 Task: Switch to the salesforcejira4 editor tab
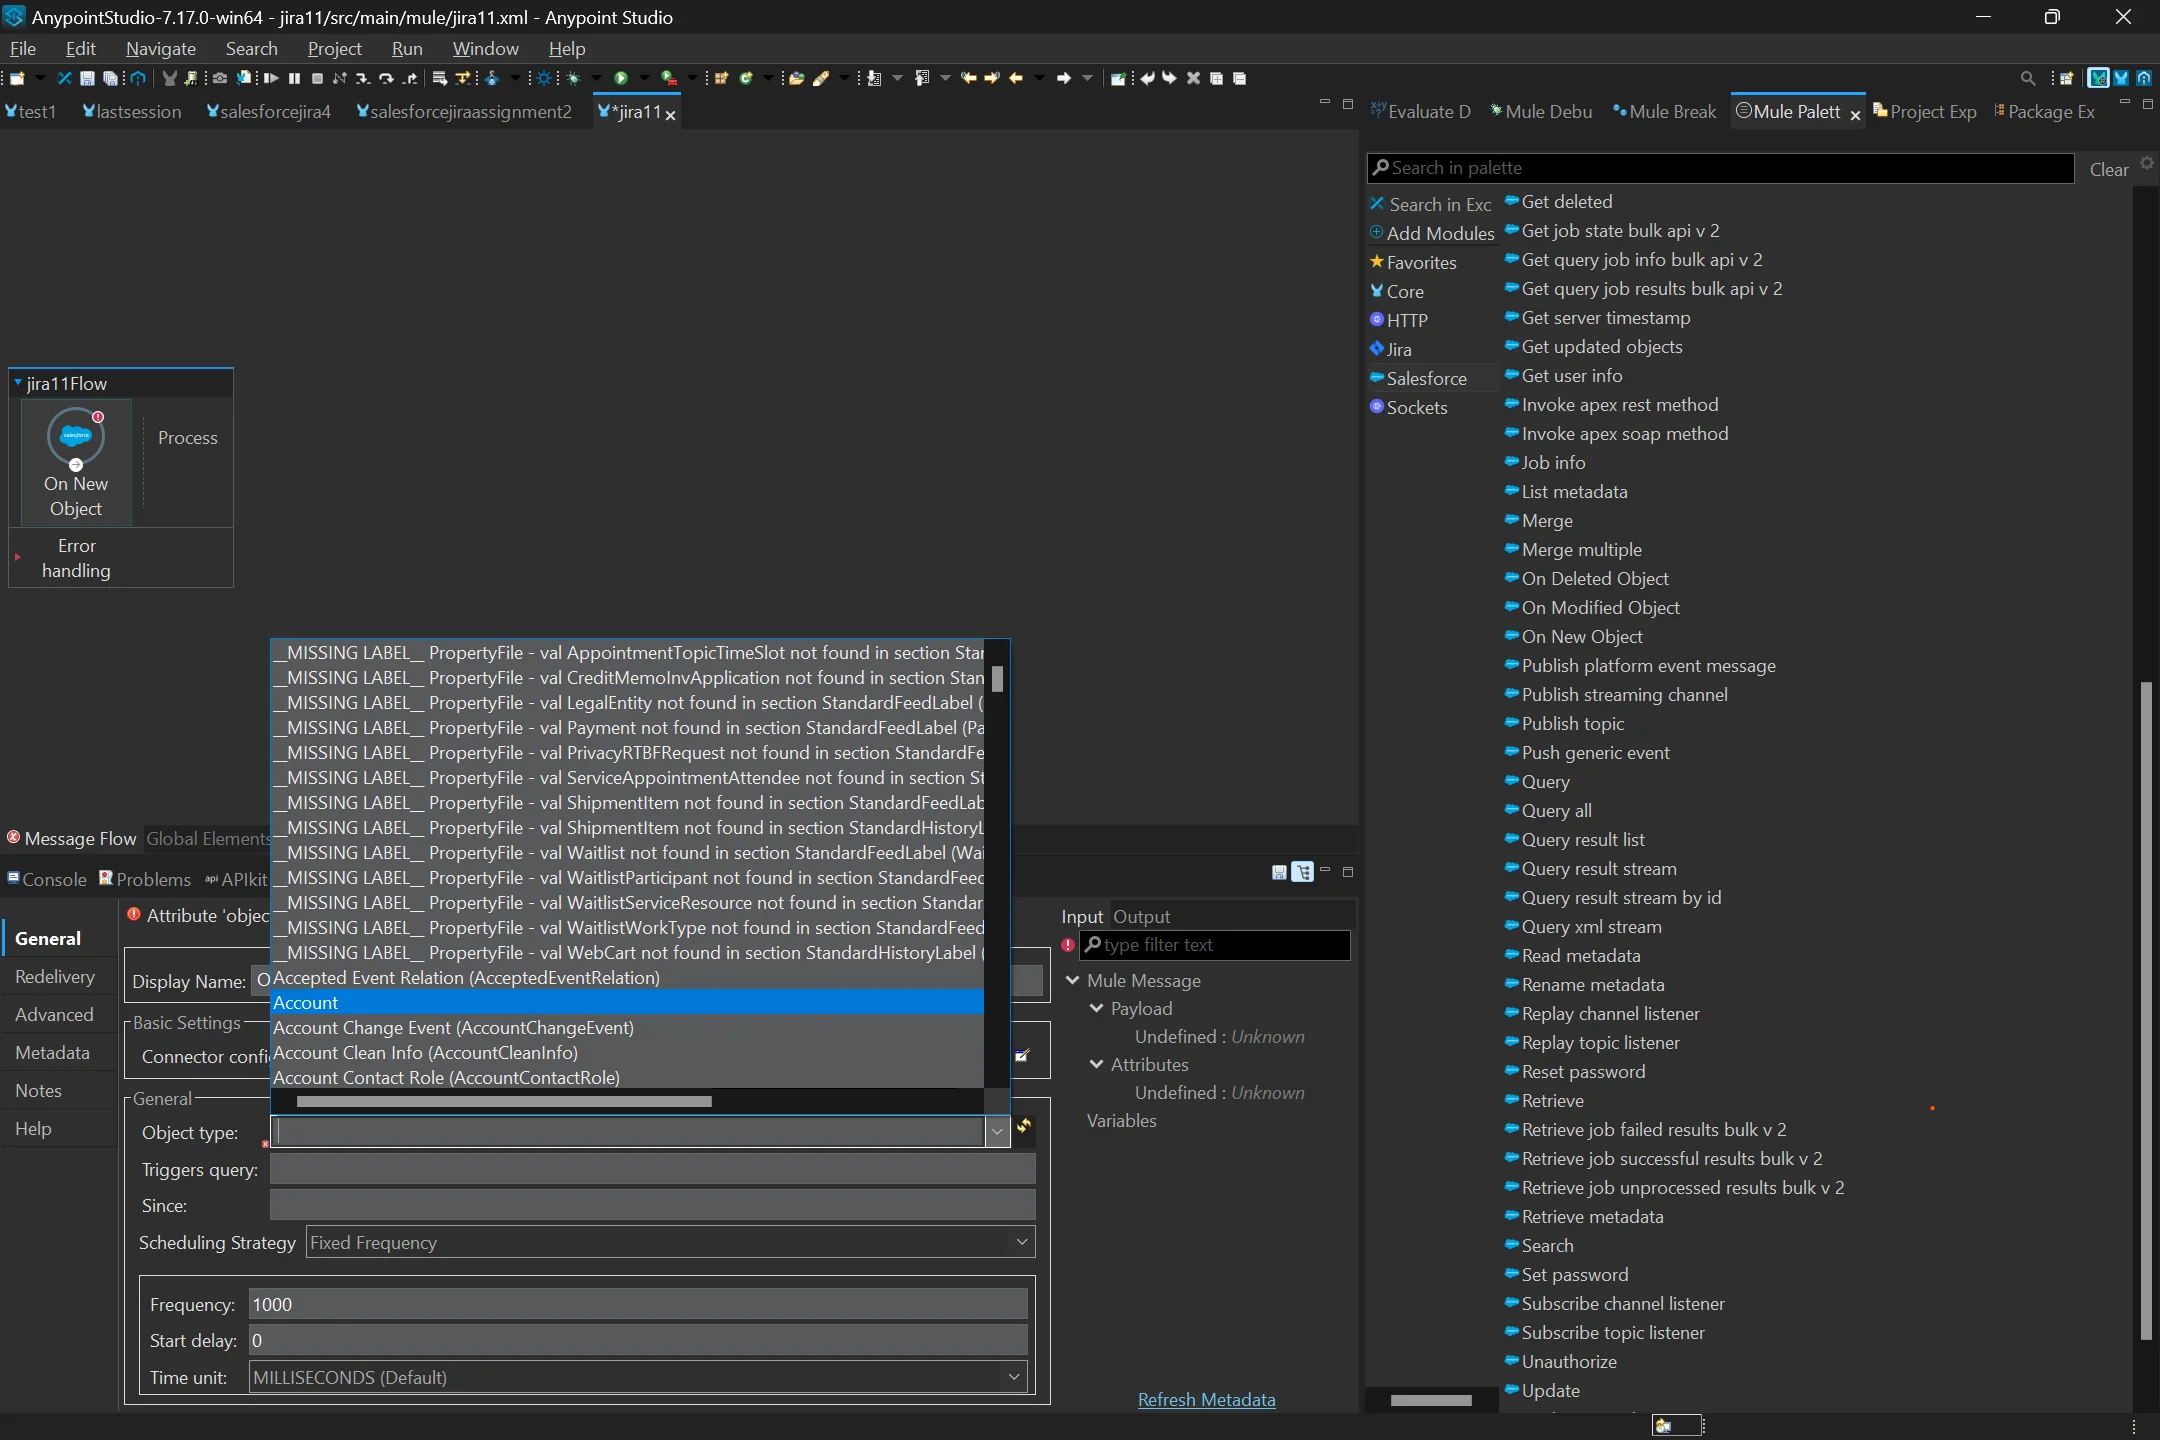coord(268,112)
